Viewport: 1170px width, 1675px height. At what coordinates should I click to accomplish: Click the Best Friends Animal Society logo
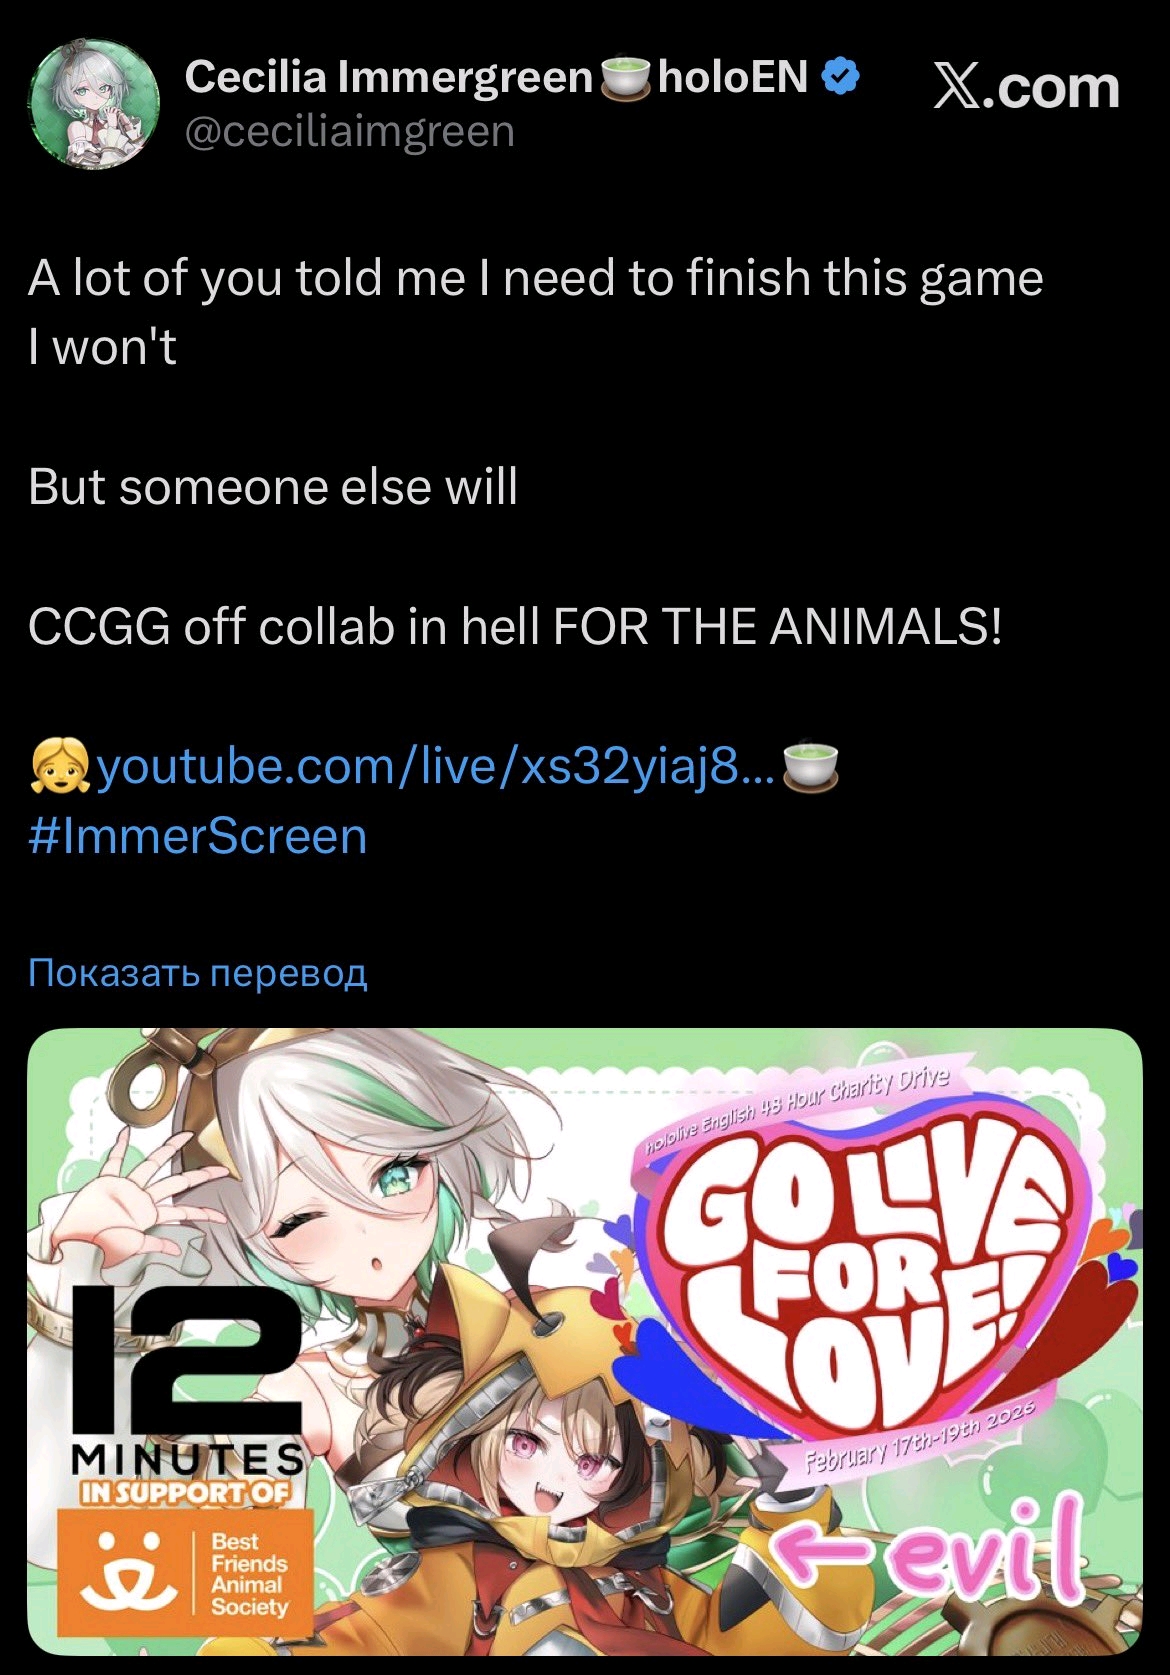(185, 1574)
